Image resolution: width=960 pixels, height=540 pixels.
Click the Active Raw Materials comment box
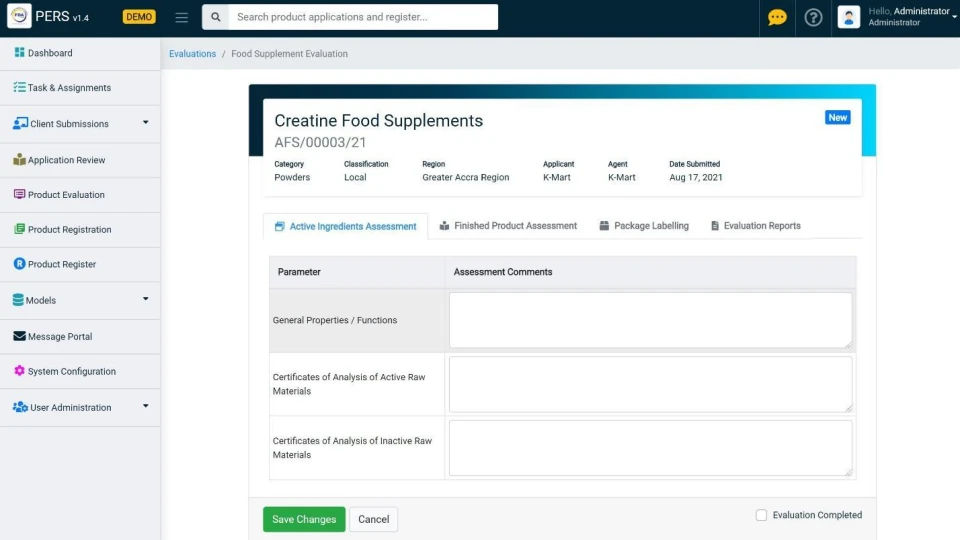pos(650,384)
